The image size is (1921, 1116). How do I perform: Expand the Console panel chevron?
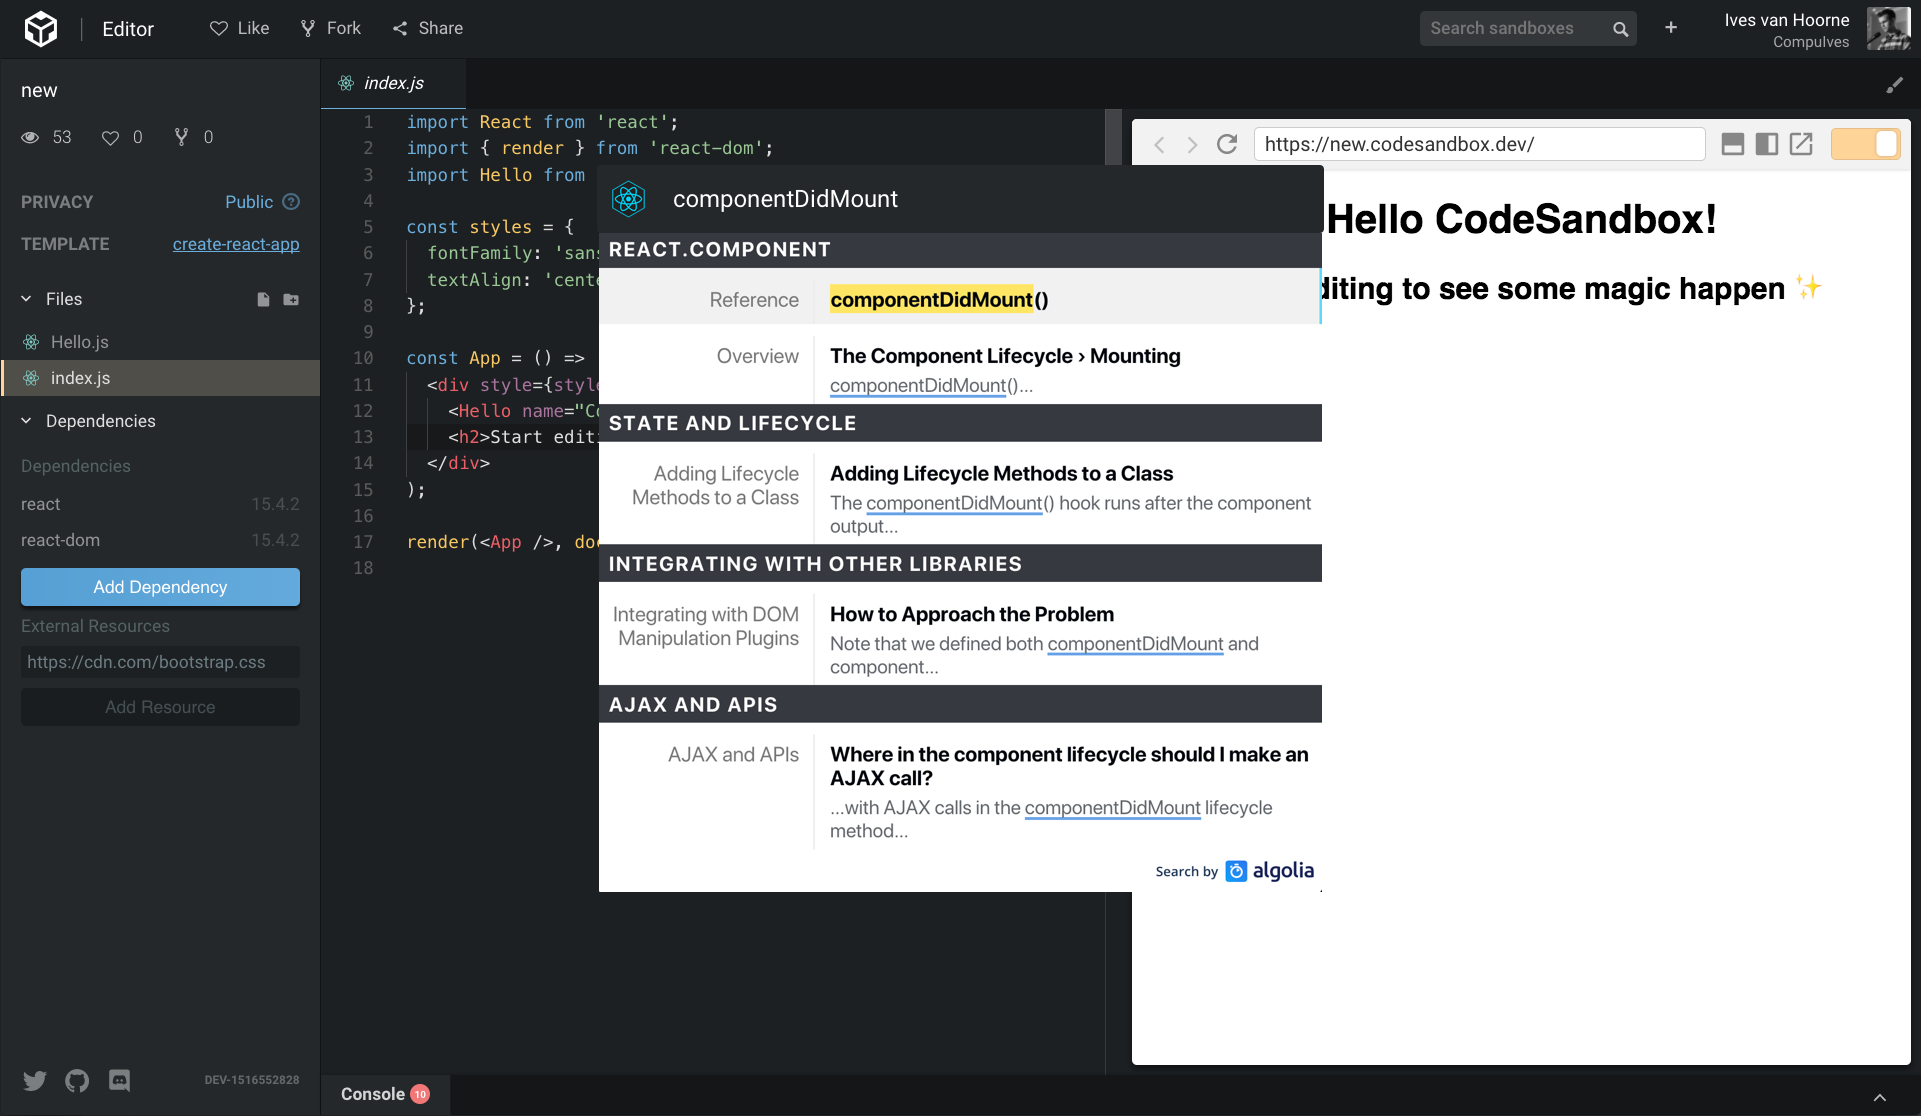pyautogui.click(x=1879, y=1097)
